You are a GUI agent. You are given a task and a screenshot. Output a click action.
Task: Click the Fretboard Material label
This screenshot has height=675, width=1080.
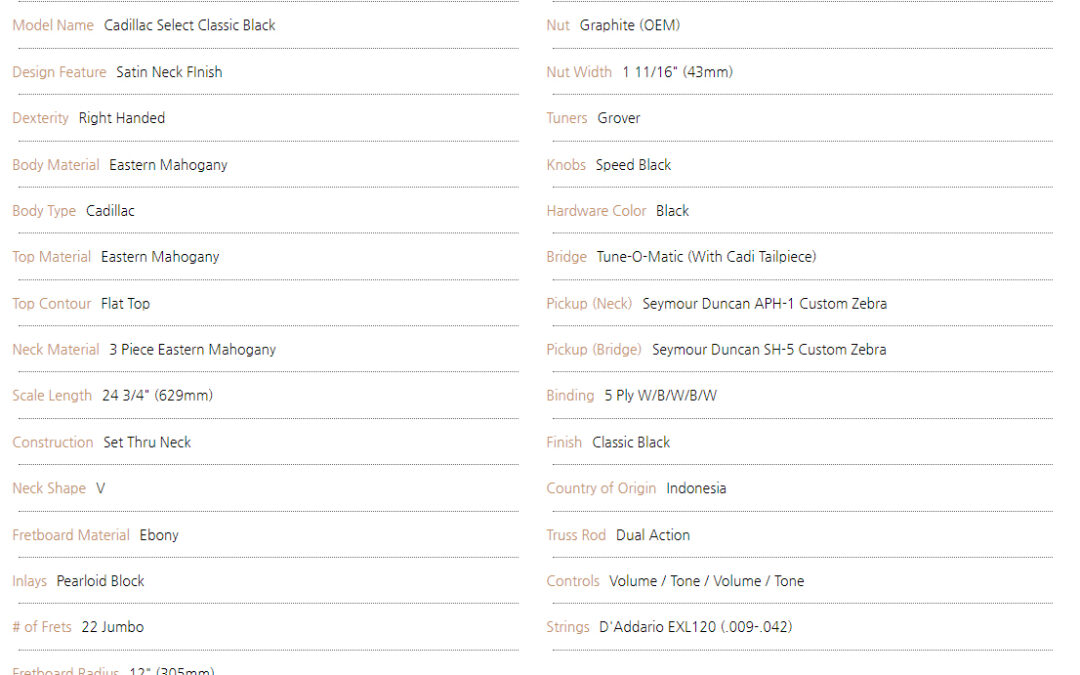pyautogui.click(x=71, y=535)
